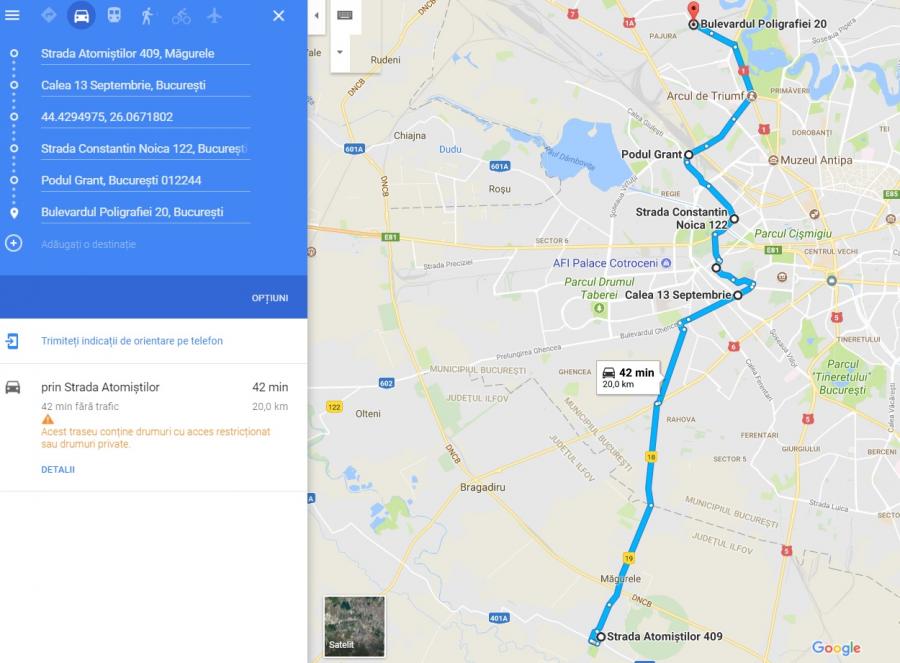Screen dimensions: 900x663
Task: Open the hamburger main menu
Action: [12, 15]
